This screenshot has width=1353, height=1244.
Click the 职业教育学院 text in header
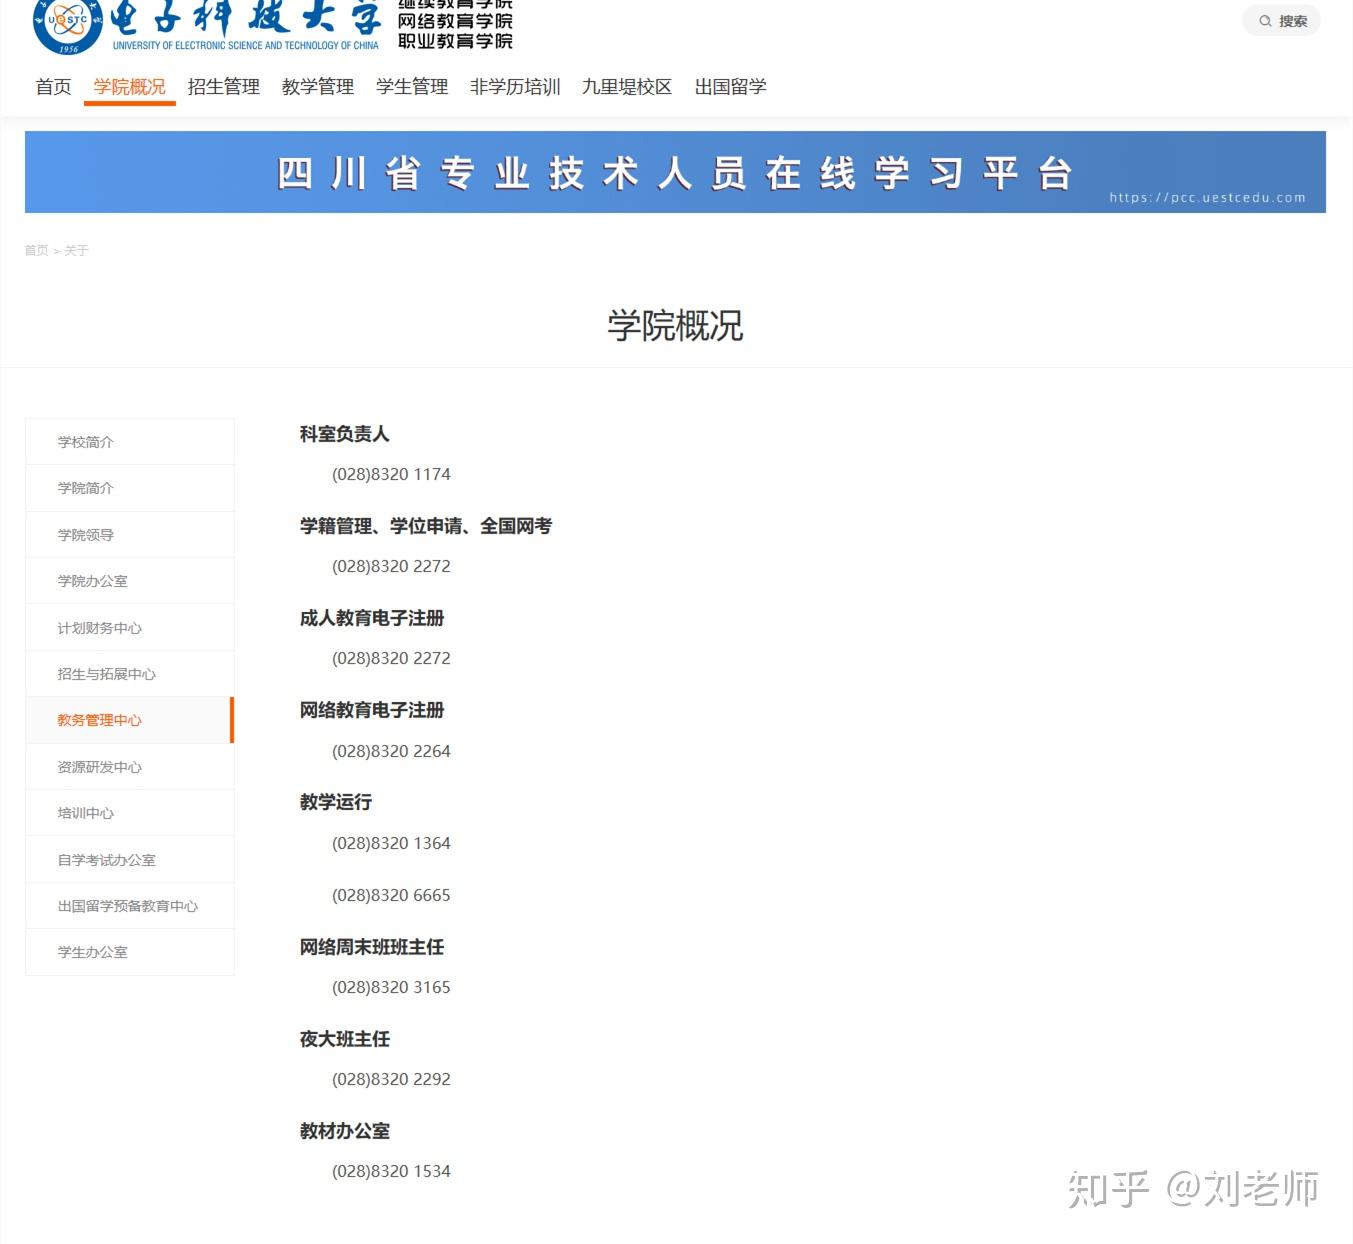pos(455,41)
